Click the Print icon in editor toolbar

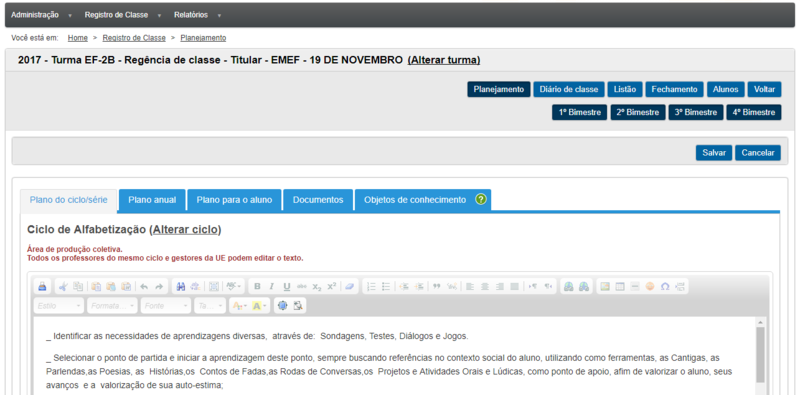pos(42,286)
